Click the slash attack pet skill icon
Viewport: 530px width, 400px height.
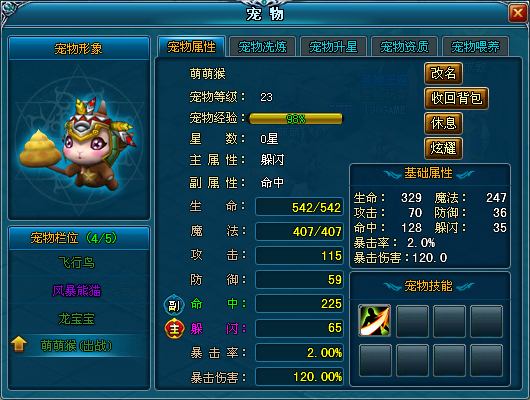[x=375, y=321]
